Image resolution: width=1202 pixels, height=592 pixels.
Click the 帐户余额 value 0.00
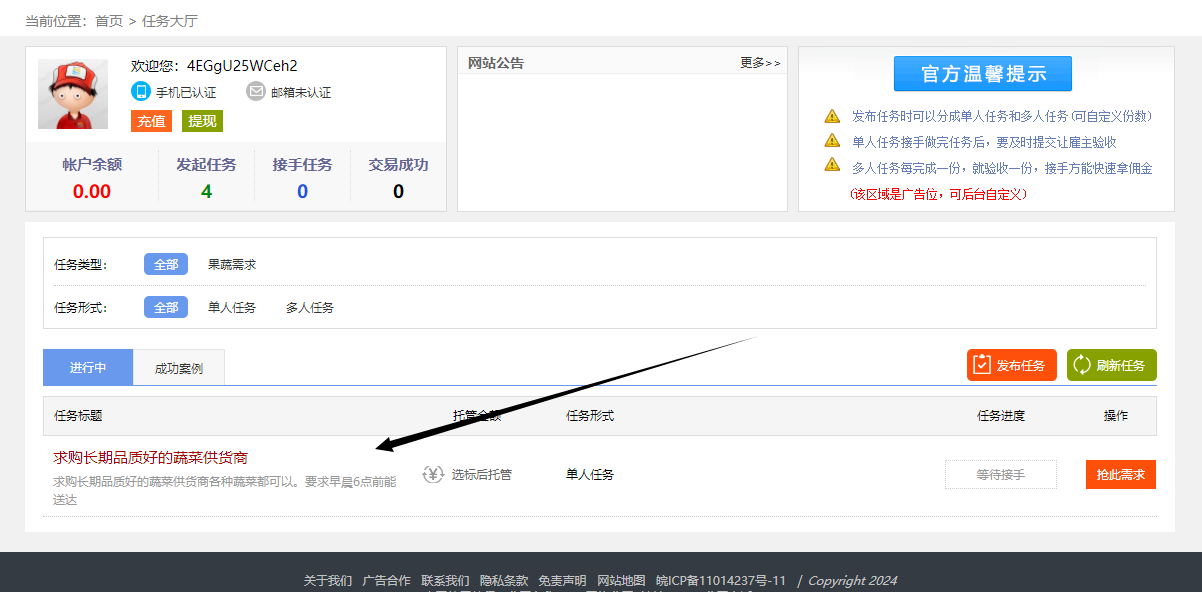click(x=92, y=192)
